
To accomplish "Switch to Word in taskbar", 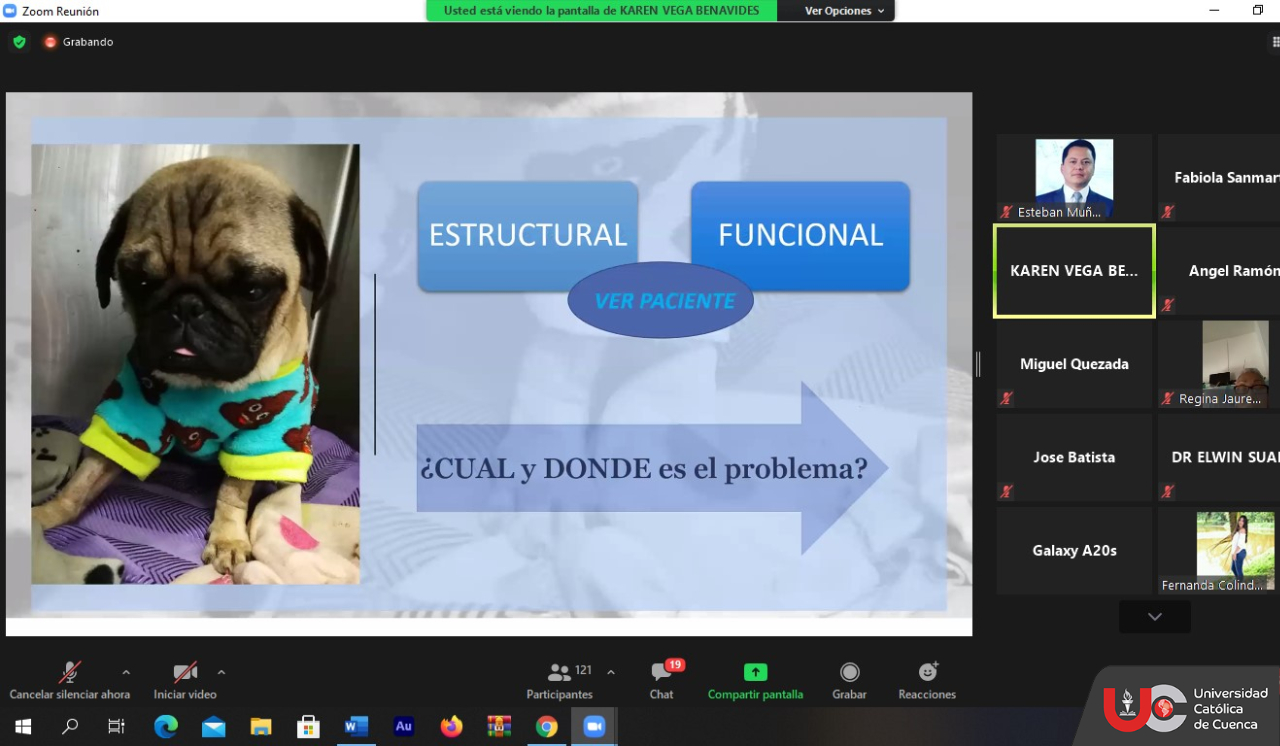I will point(356,727).
